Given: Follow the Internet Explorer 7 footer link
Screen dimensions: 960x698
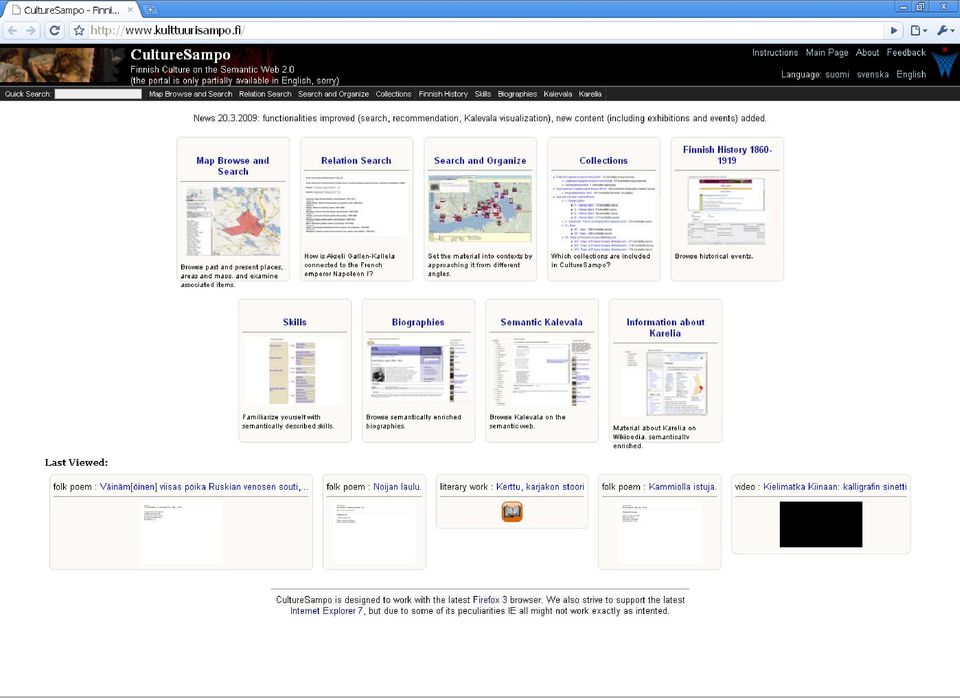Looking at the screenshot, I should tap(326, 611).
